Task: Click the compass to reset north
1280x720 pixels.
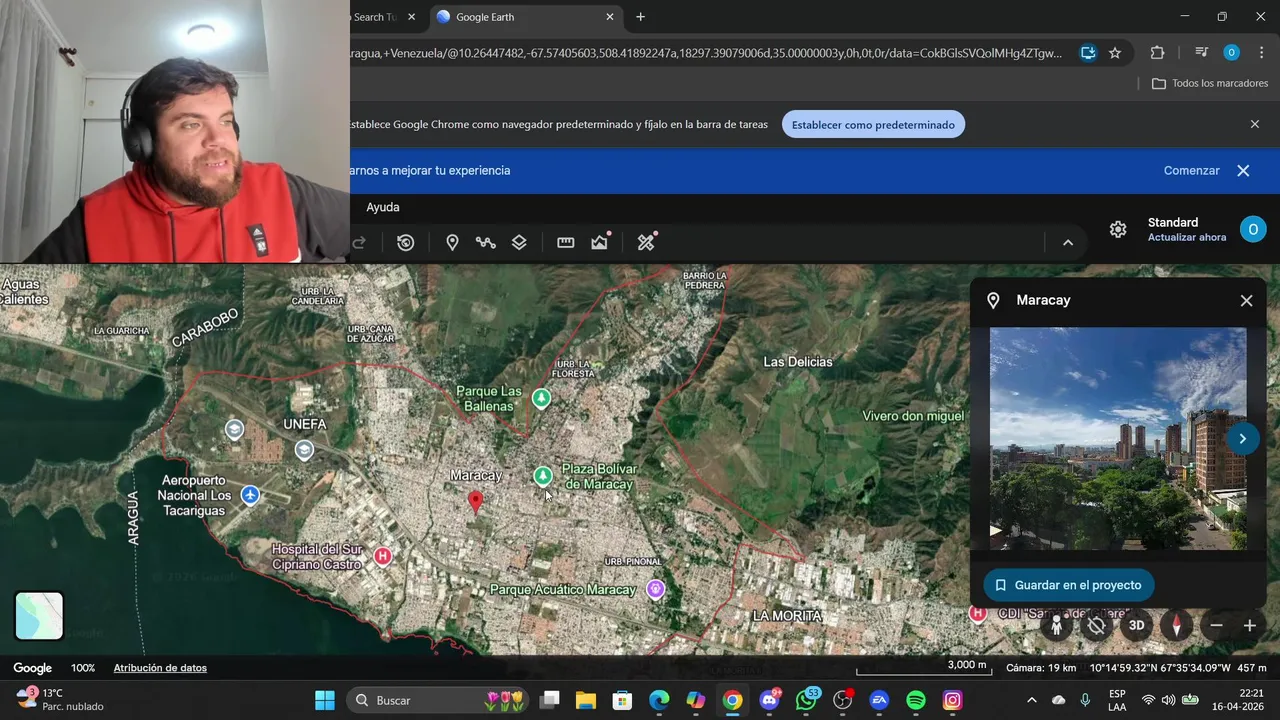Action: 1177,626
